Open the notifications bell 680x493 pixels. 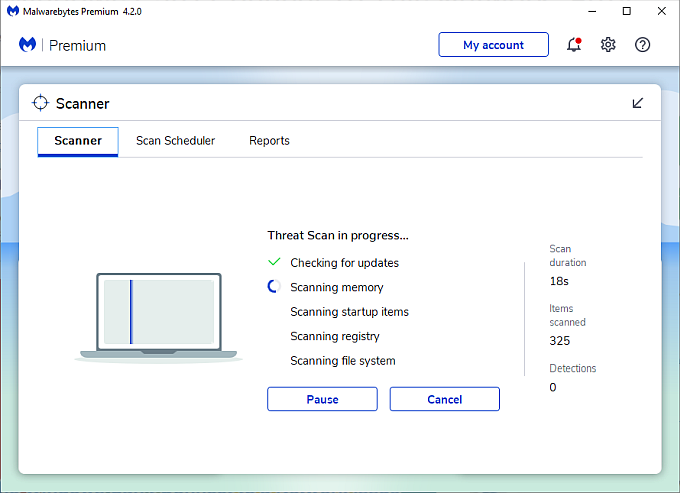tap(574, 45)
